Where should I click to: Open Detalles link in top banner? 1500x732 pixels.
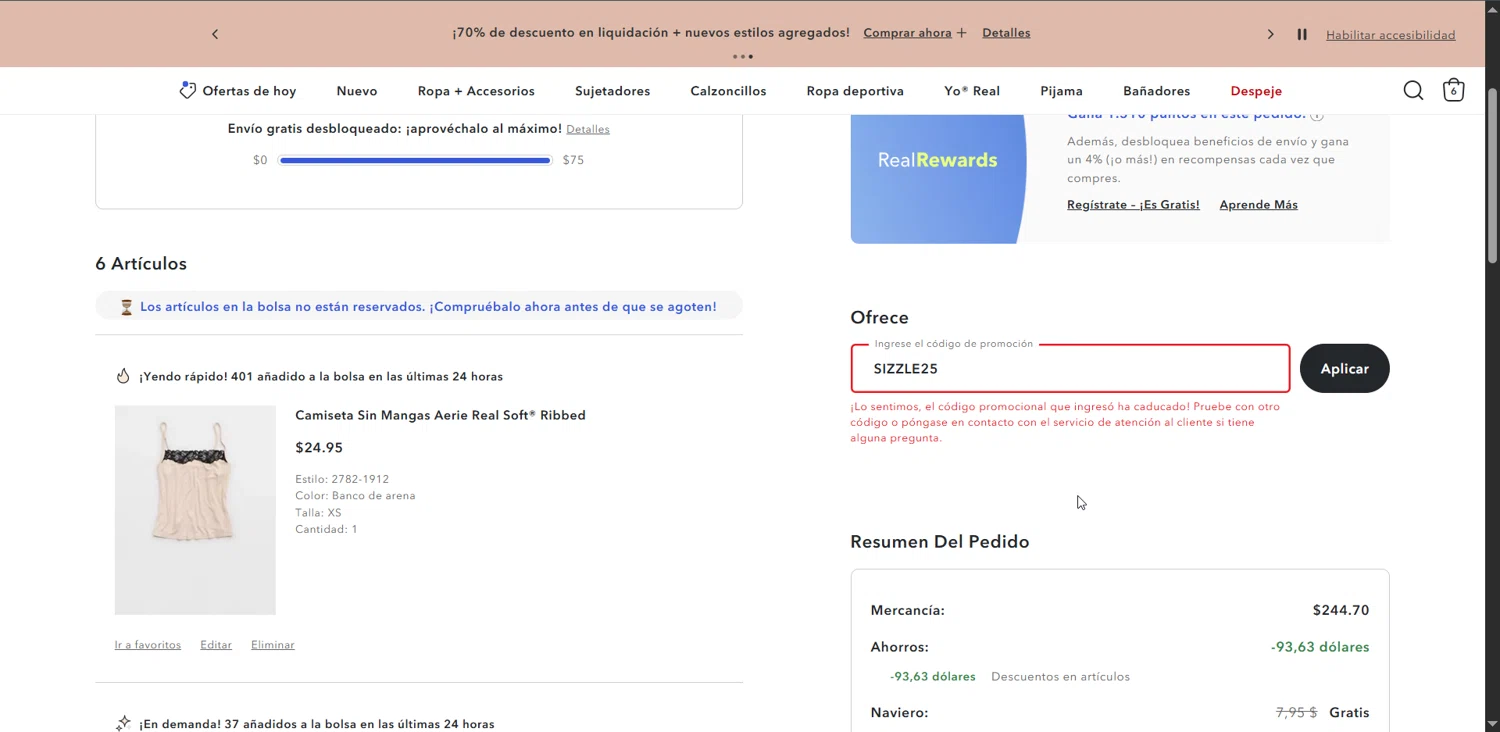[1006, 33]
